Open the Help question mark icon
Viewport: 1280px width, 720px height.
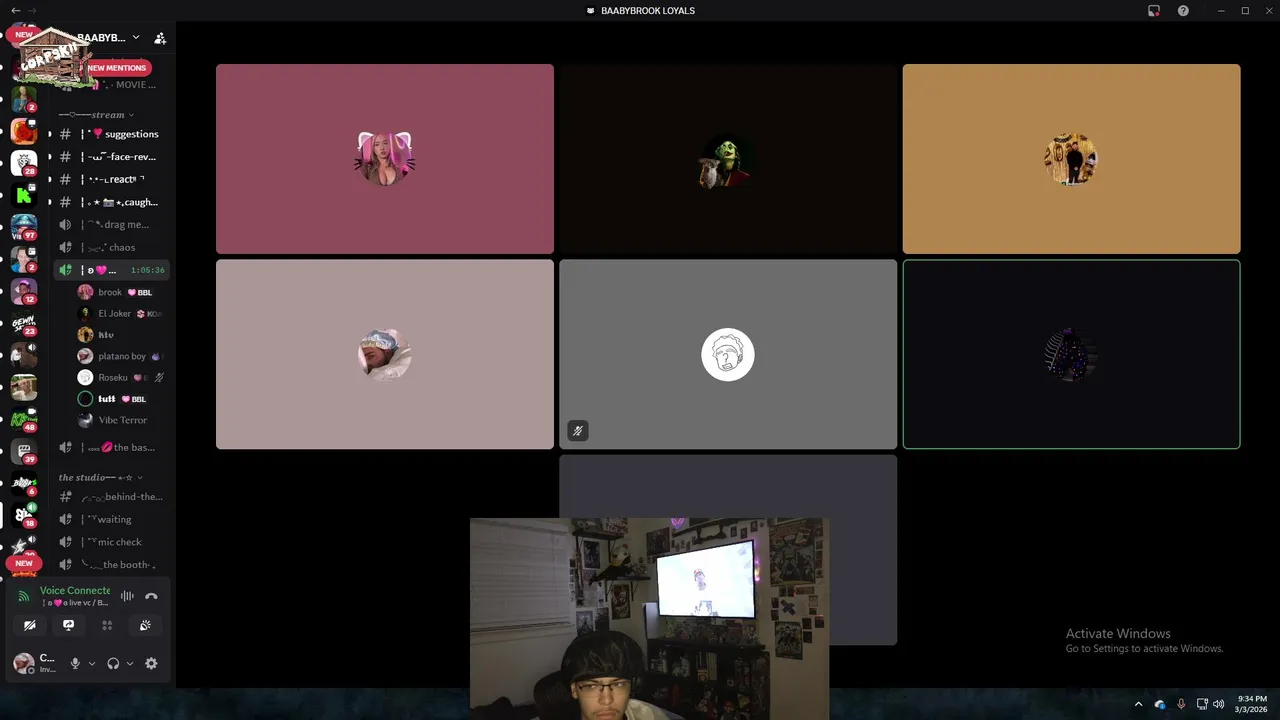[1183, 11]
